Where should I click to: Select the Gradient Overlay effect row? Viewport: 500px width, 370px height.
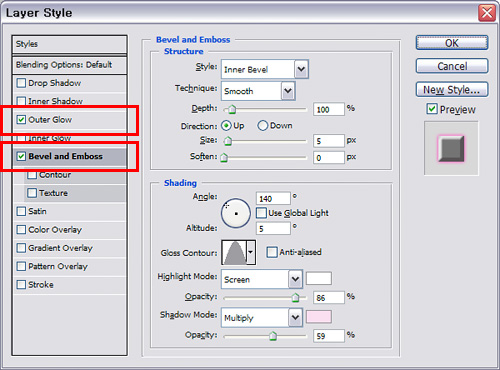click(69, 248)
